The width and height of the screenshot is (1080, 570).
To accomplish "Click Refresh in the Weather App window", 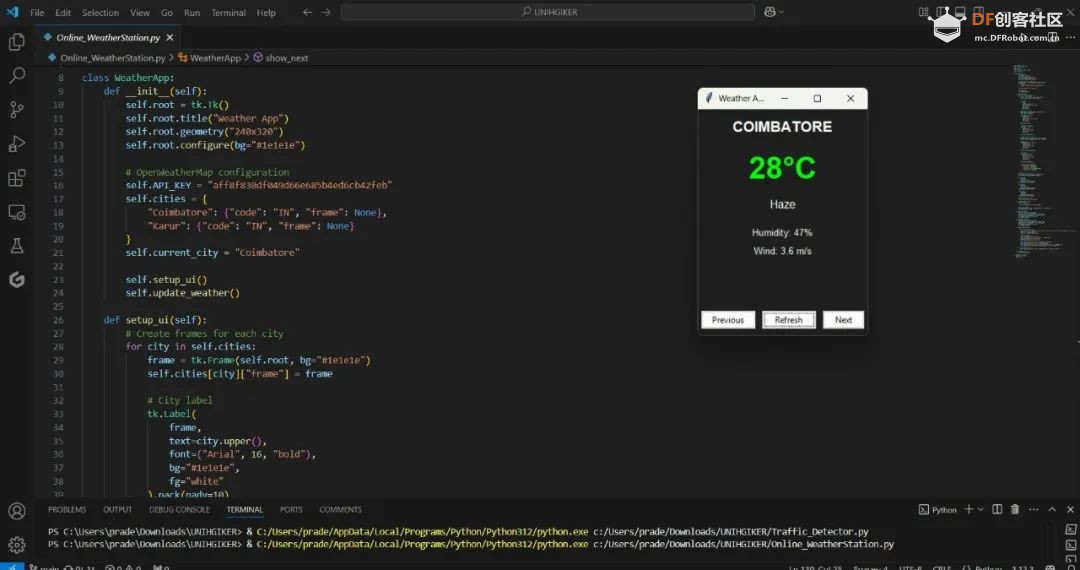I will pos(789,319).
